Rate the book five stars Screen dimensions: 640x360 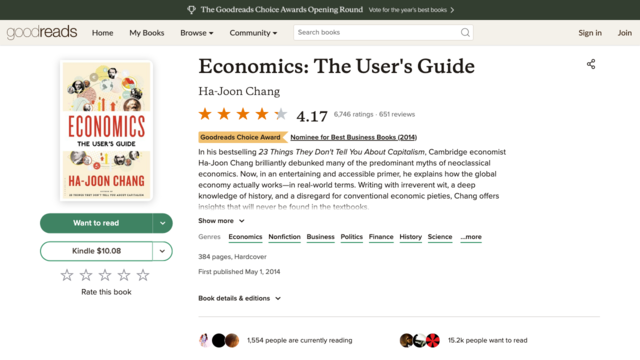143,275
